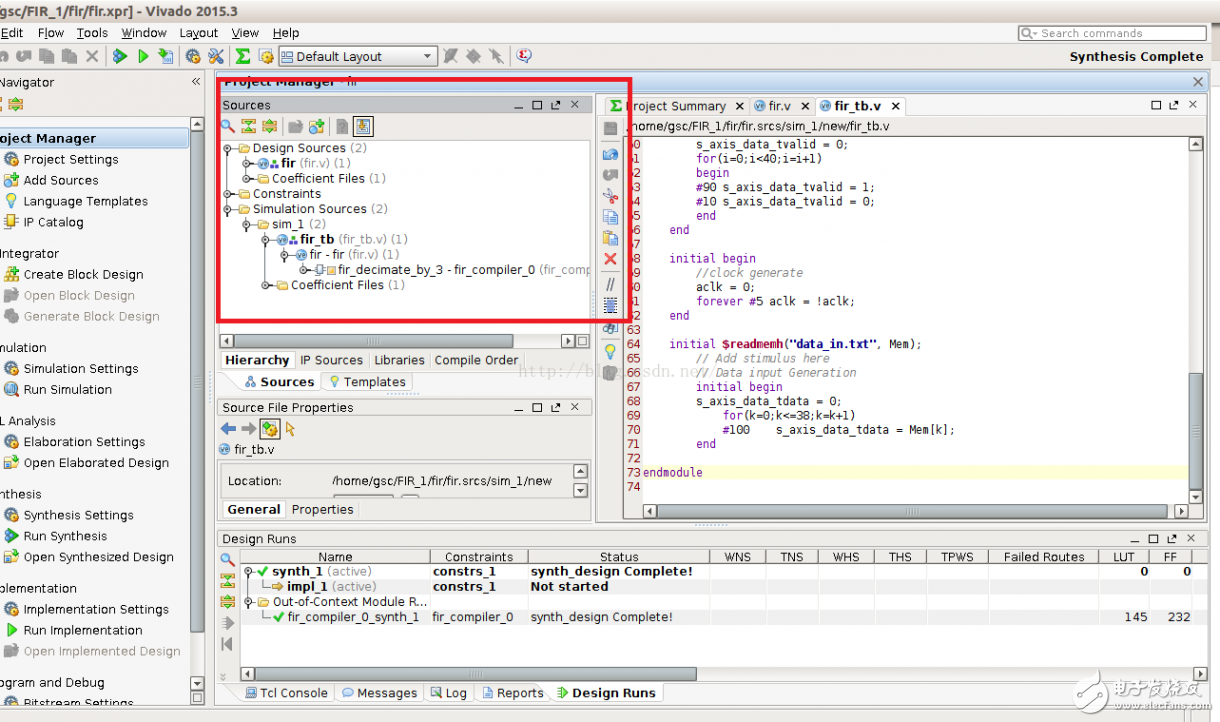Open the Default Layout dropdown
The width and height of the screenshot is (1220, 722).
(x=358, y=57)
